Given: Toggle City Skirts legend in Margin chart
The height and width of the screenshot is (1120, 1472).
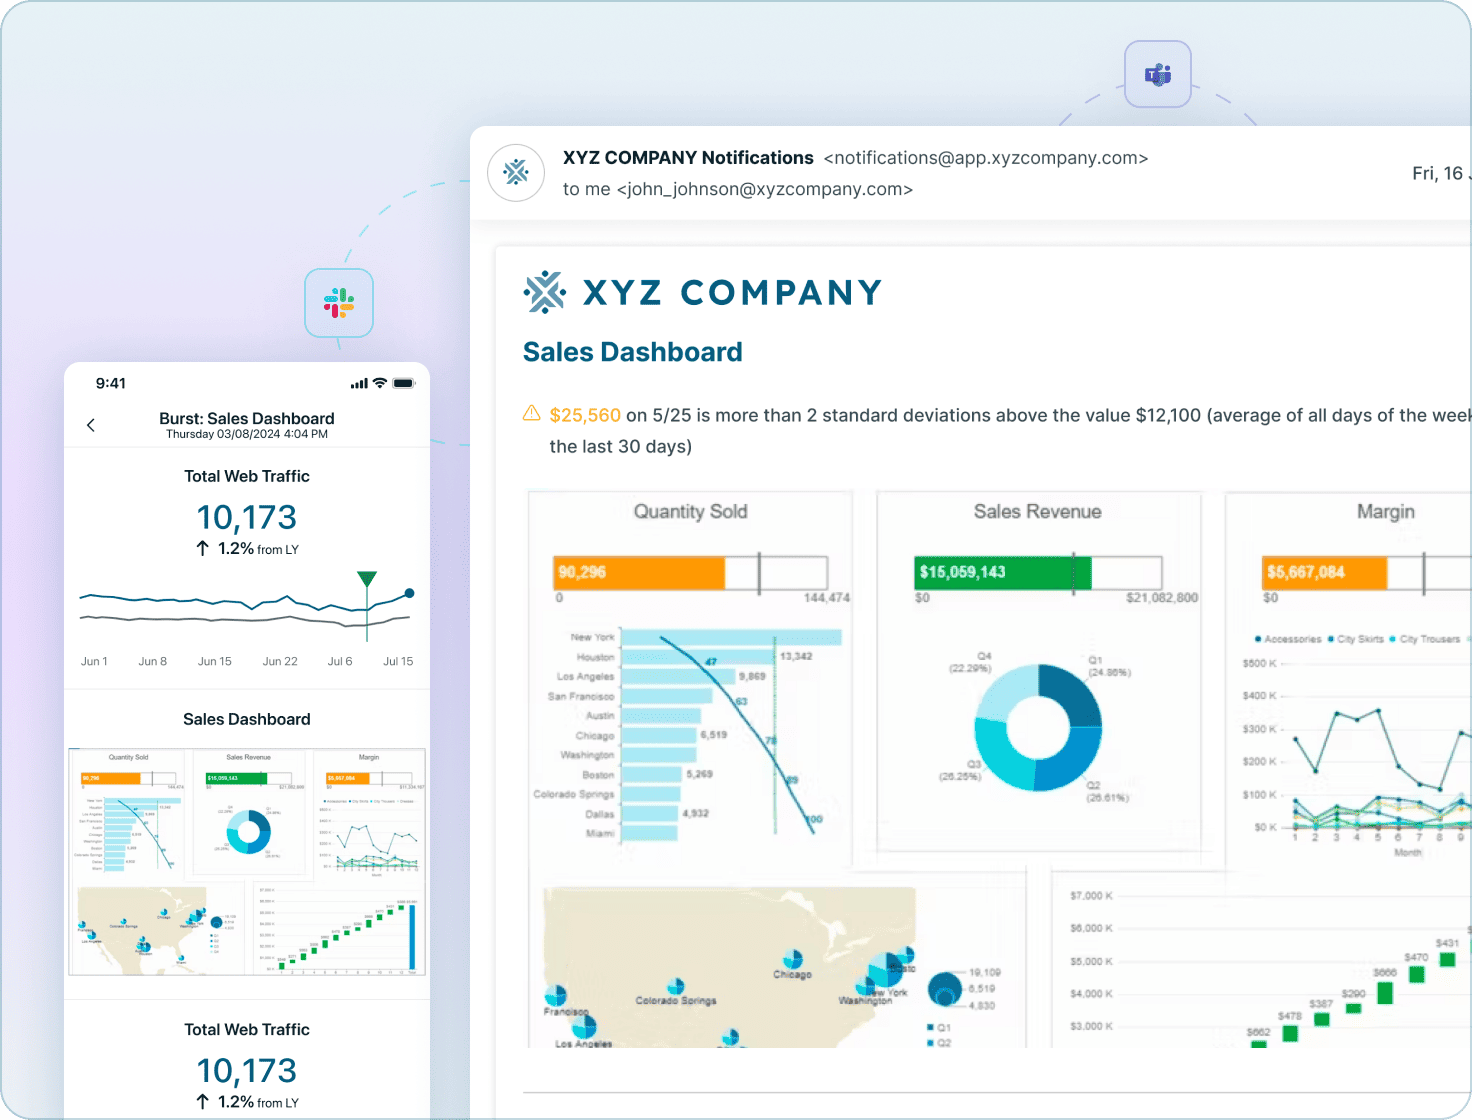Looking at the screenshot, I should coord(1356,639).
